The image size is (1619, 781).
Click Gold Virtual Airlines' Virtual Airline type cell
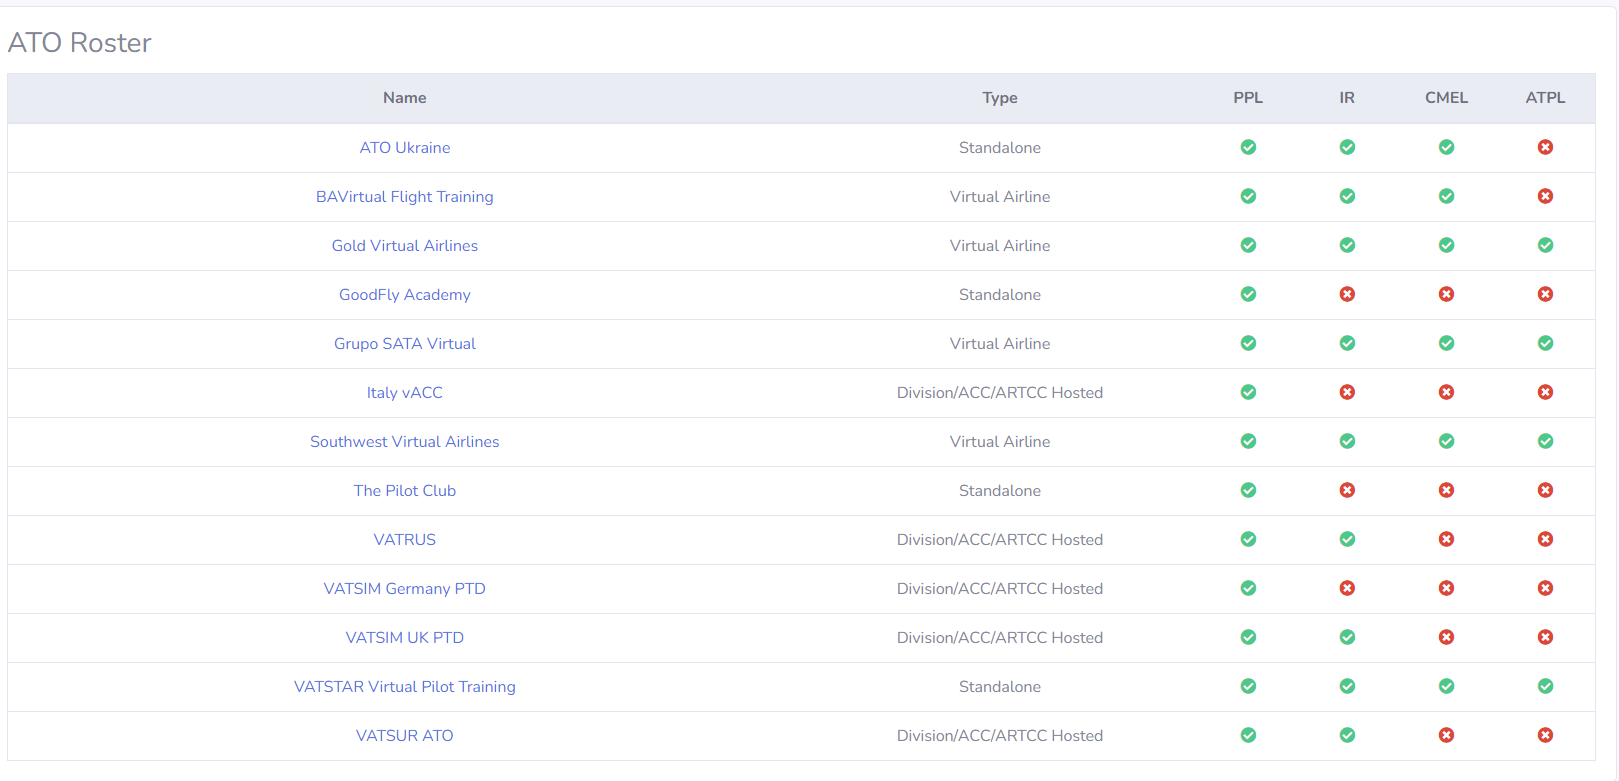(1000, 246)
